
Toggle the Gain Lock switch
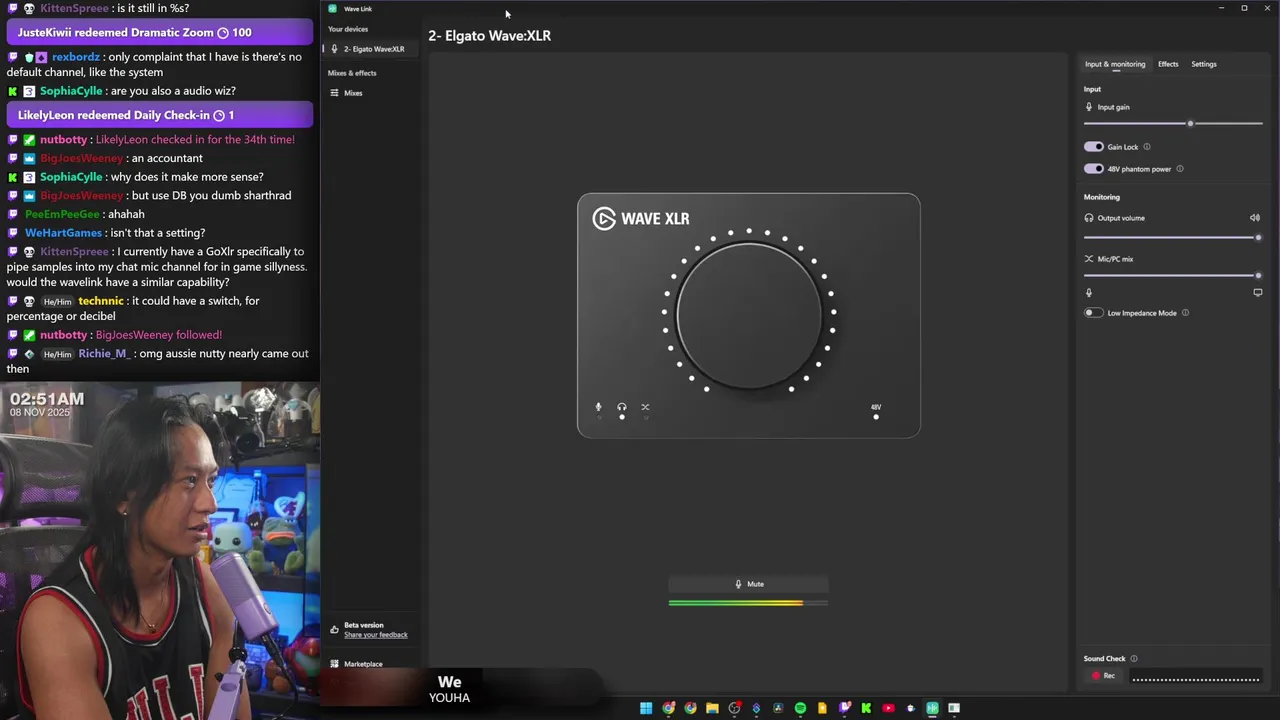(x=1094, y=147)
